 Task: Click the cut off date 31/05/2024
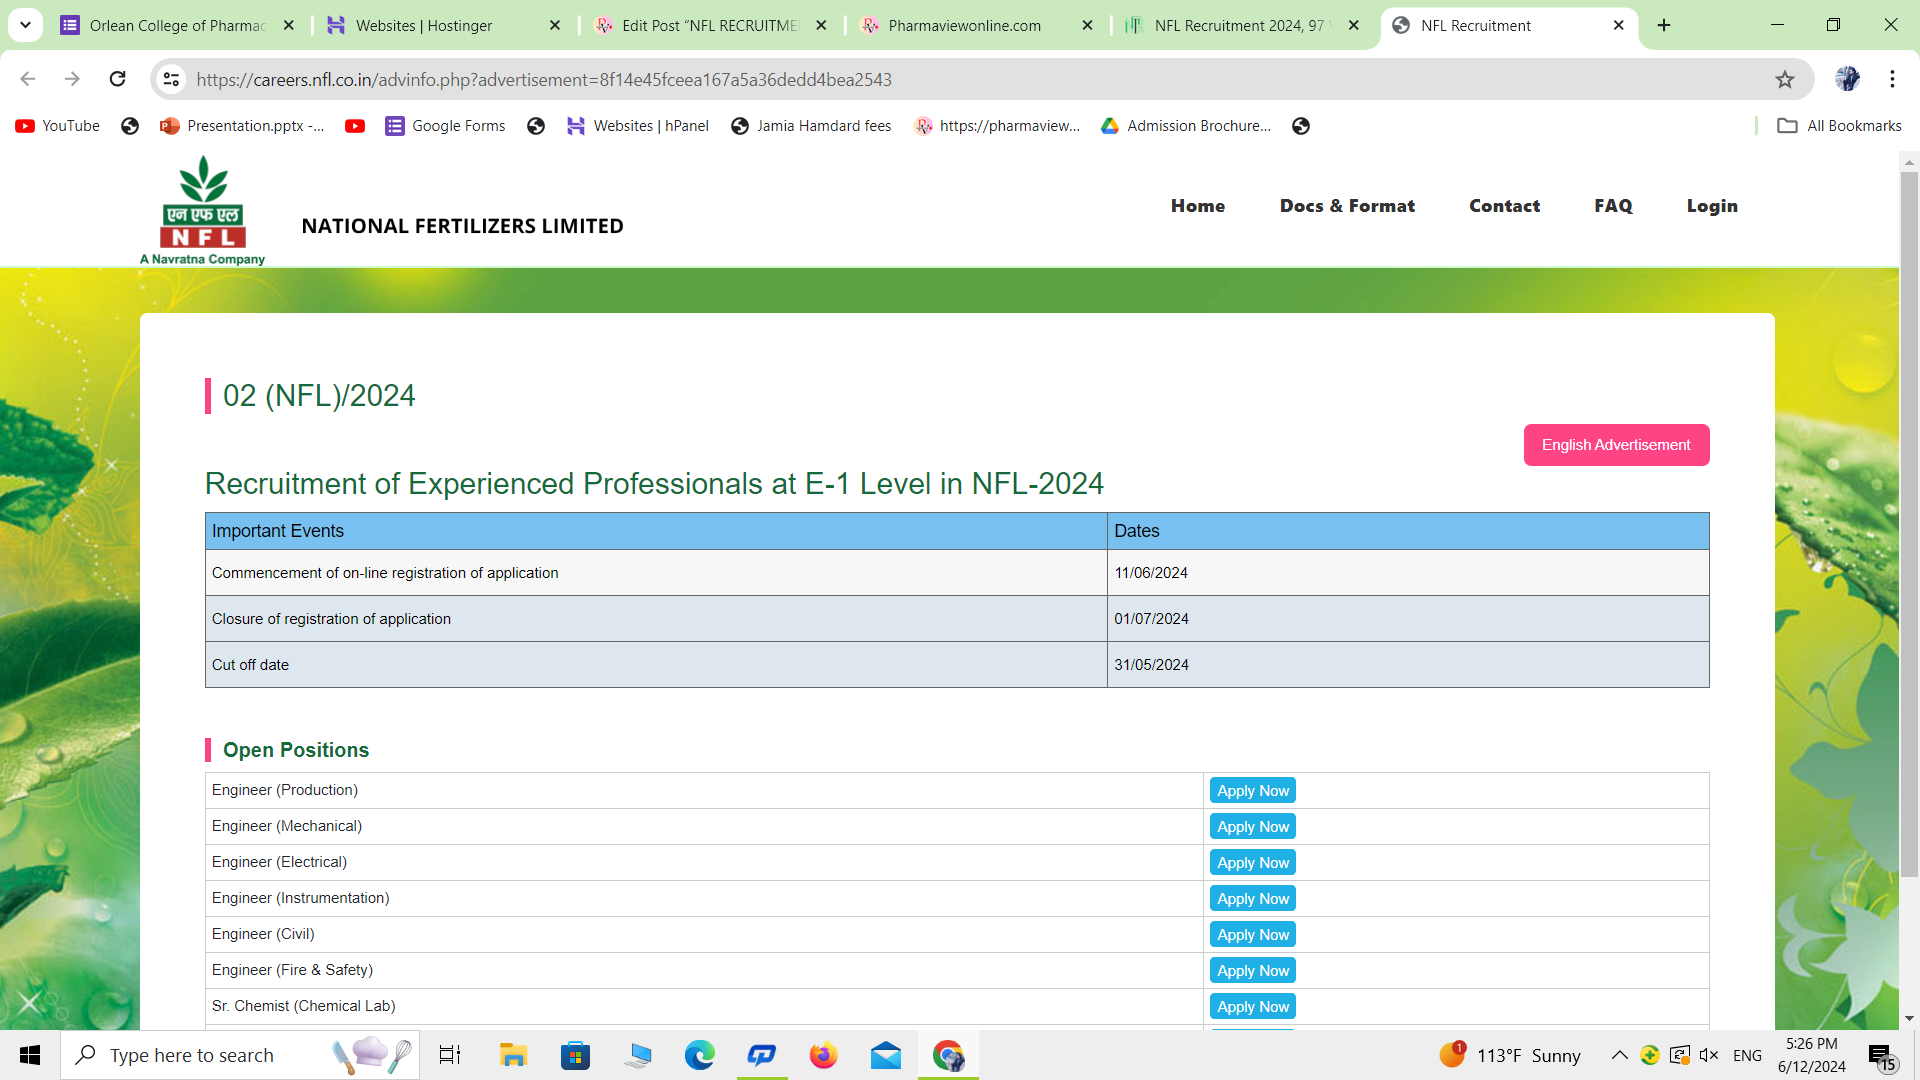point(1151,665)
